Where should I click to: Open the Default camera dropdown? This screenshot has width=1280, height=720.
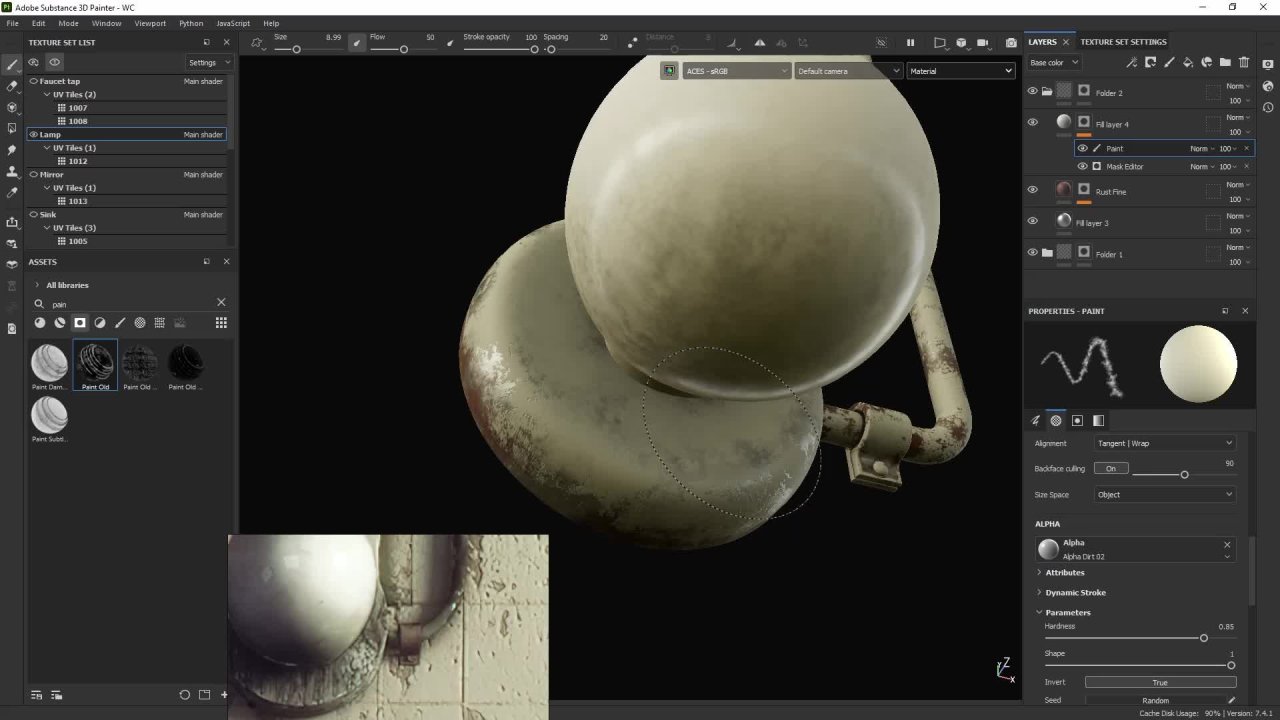click(846, 71)
